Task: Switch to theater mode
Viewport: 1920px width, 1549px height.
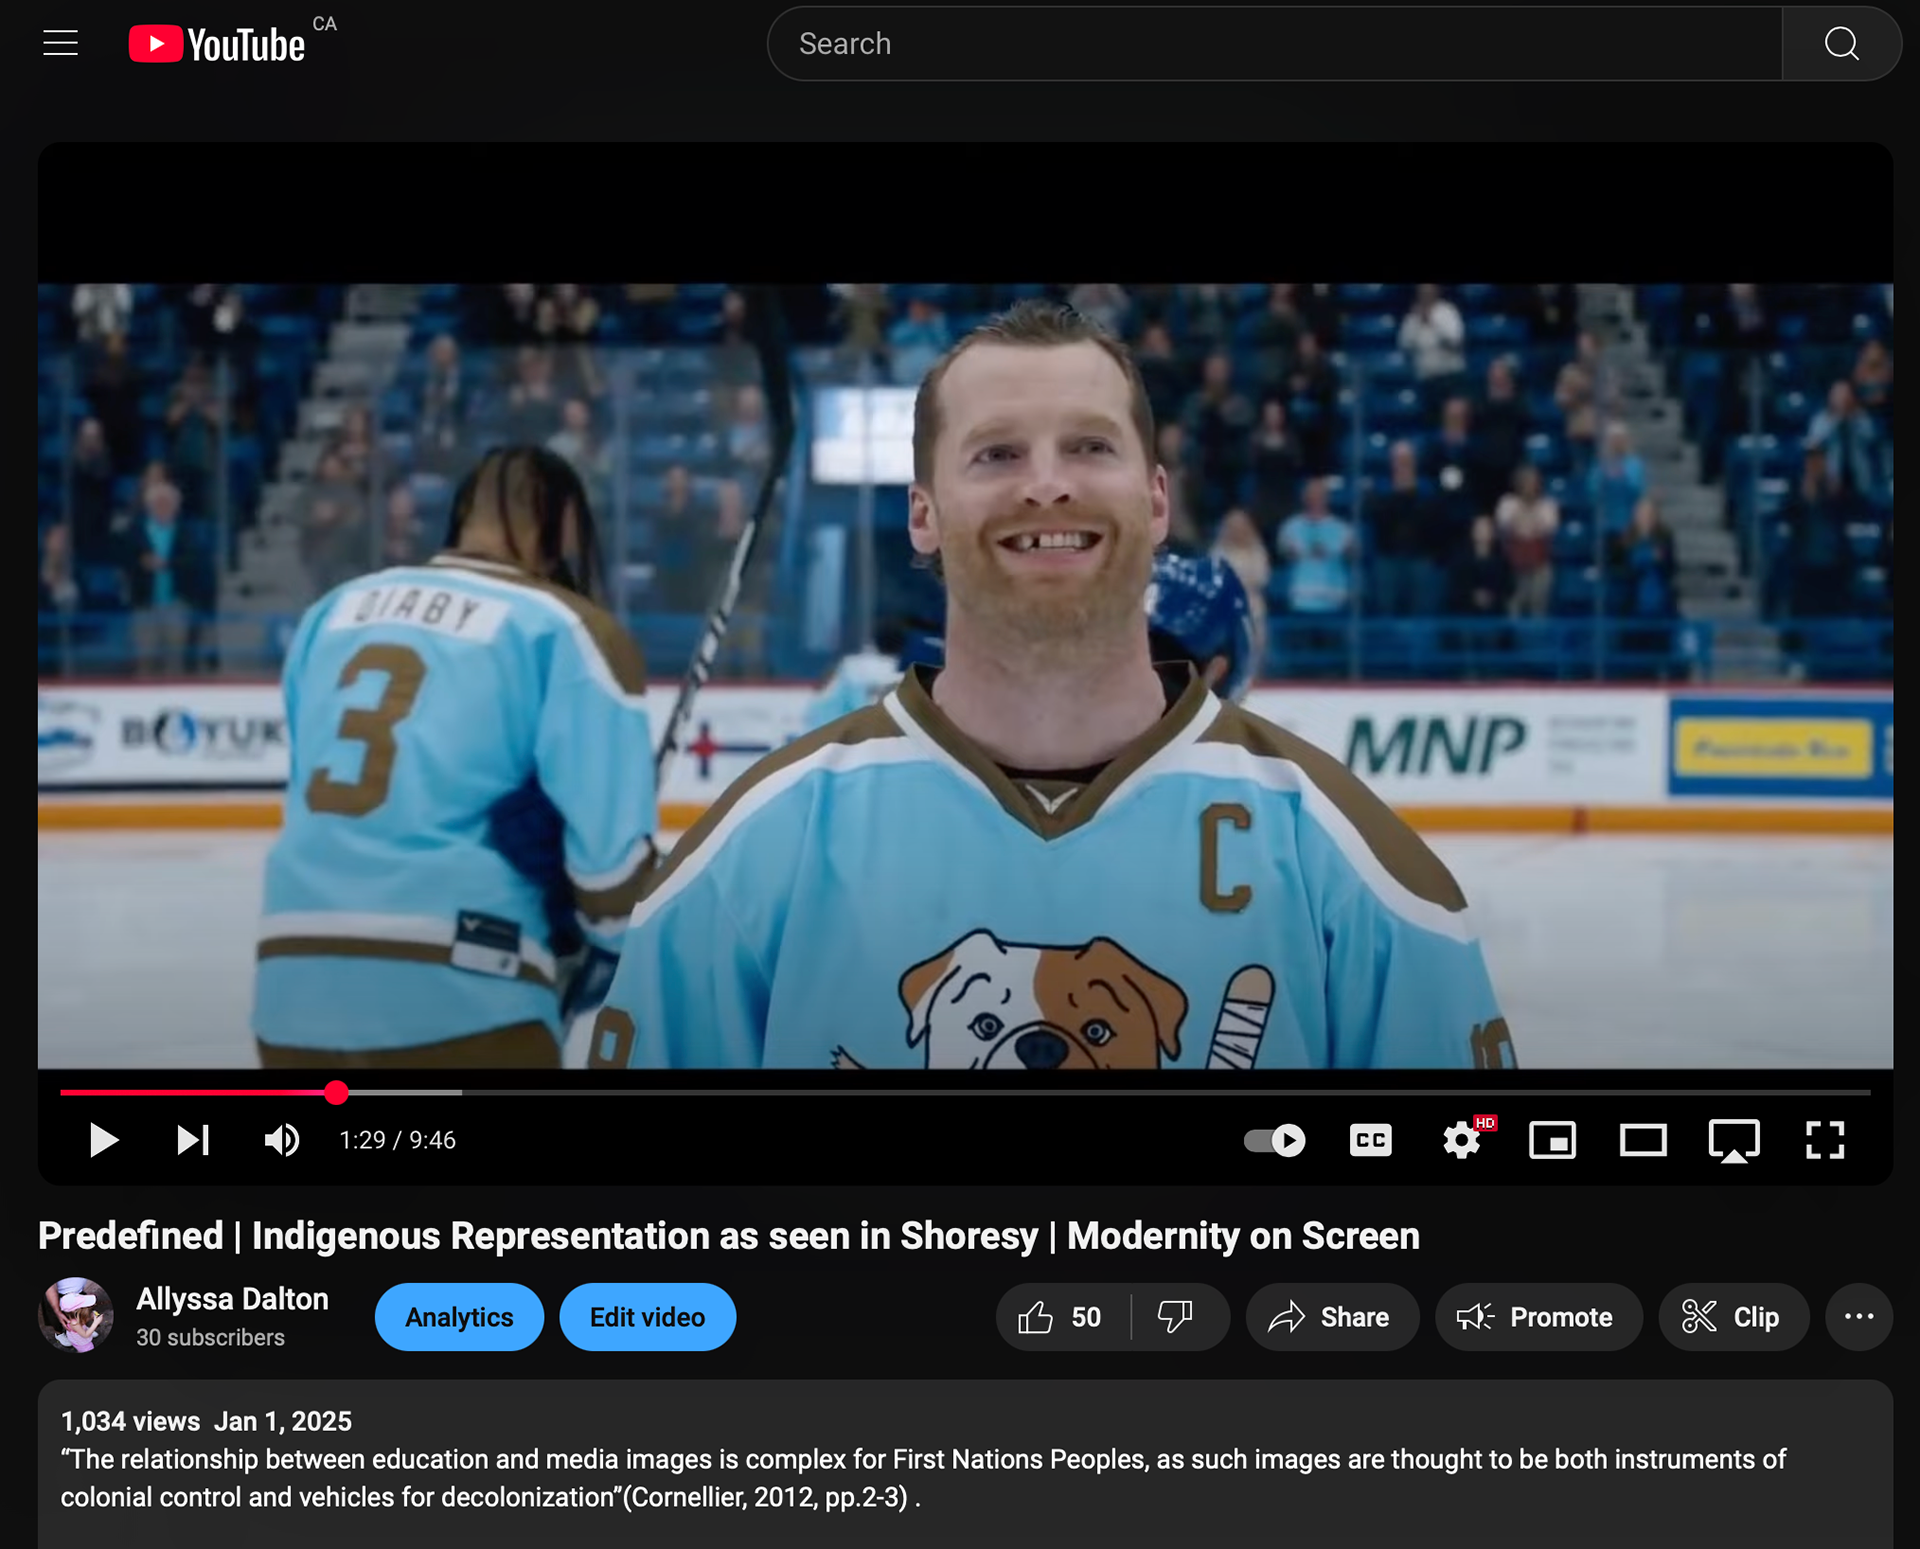Action: pos(1643,1140)
